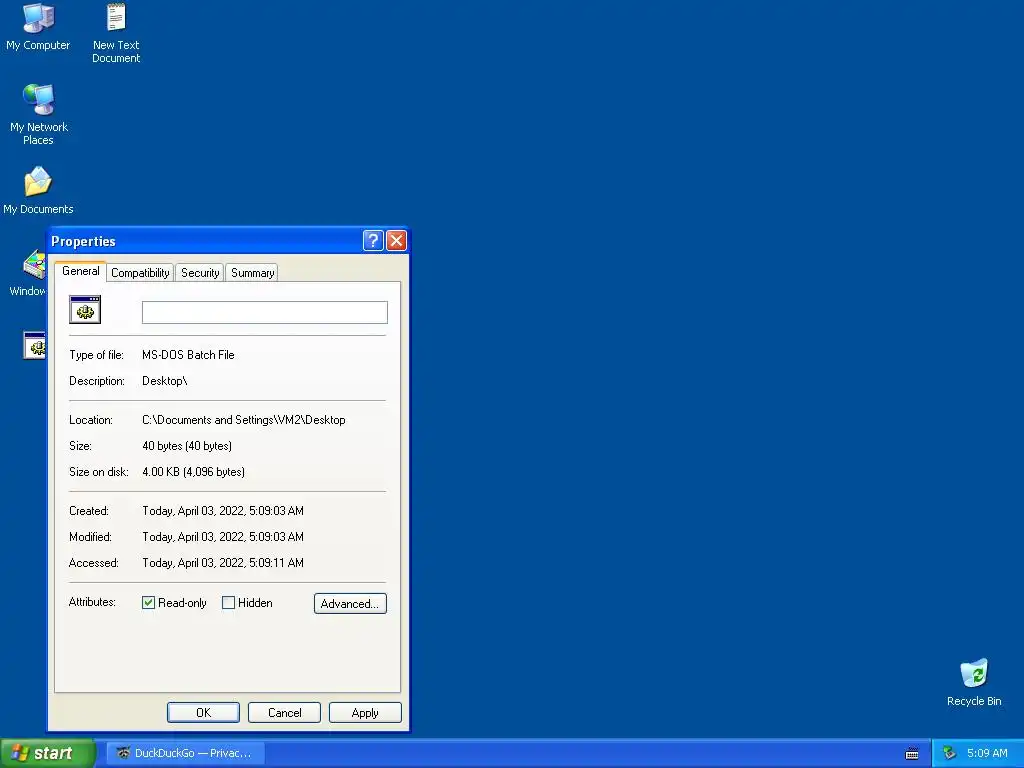
Task: Click the 4.00 KB (4,096 bytes) value
Action: tap(193, 472)
